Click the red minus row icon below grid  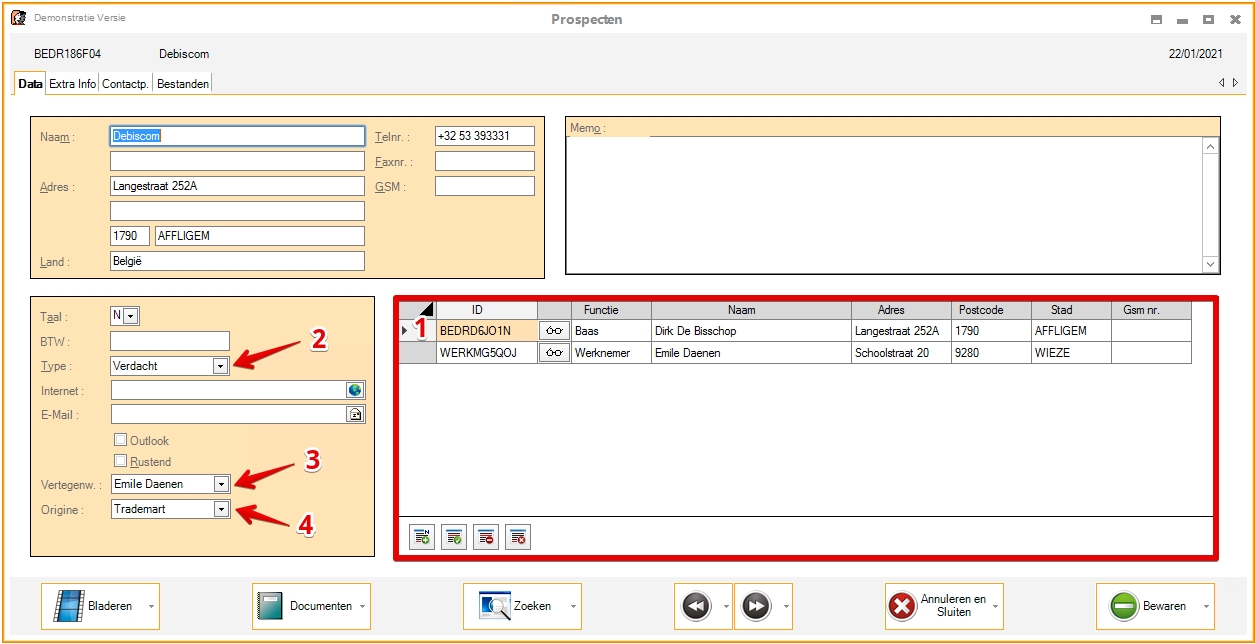[486, 538]
